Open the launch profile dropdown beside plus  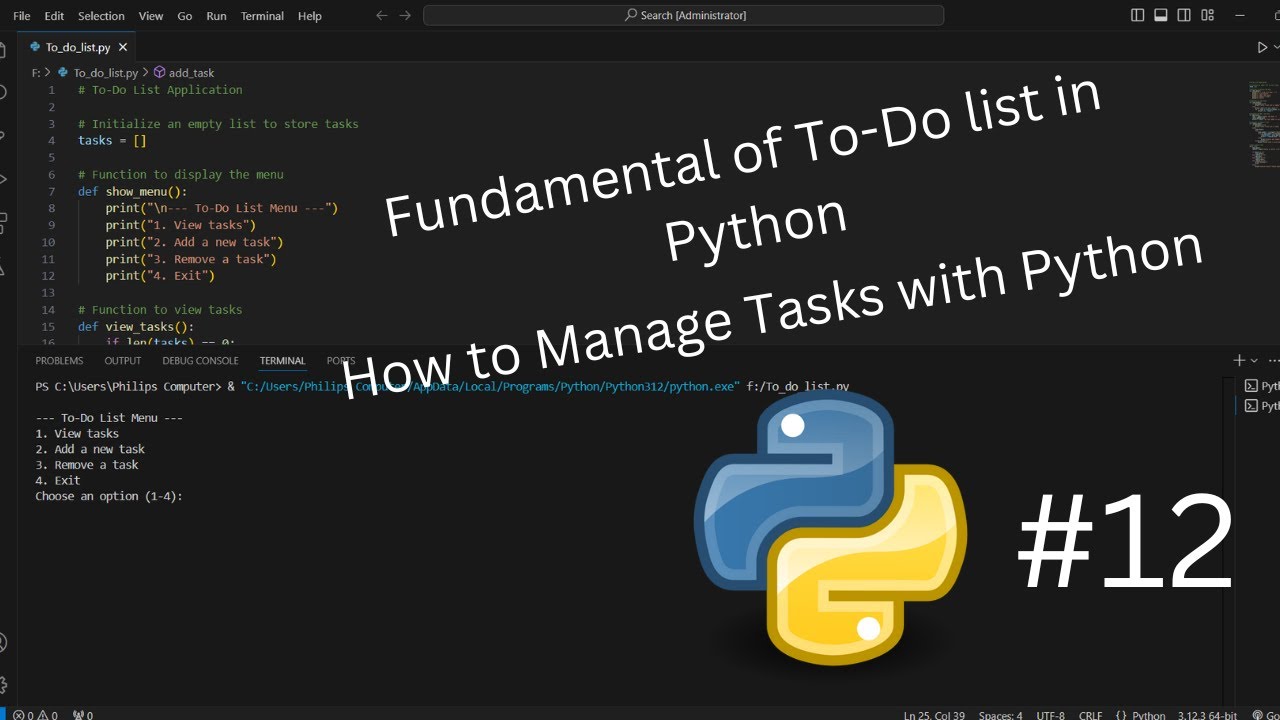click(1254, 361)
